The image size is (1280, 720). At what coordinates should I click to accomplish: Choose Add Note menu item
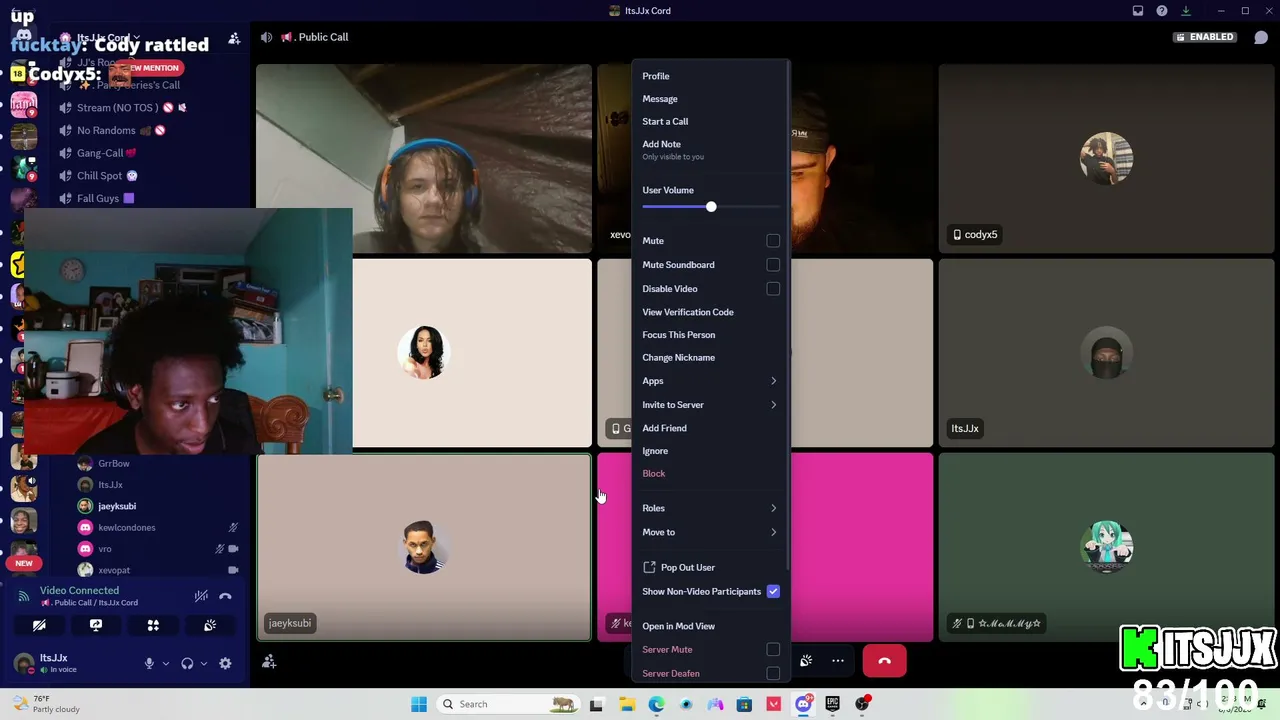[x=710, y=149]
